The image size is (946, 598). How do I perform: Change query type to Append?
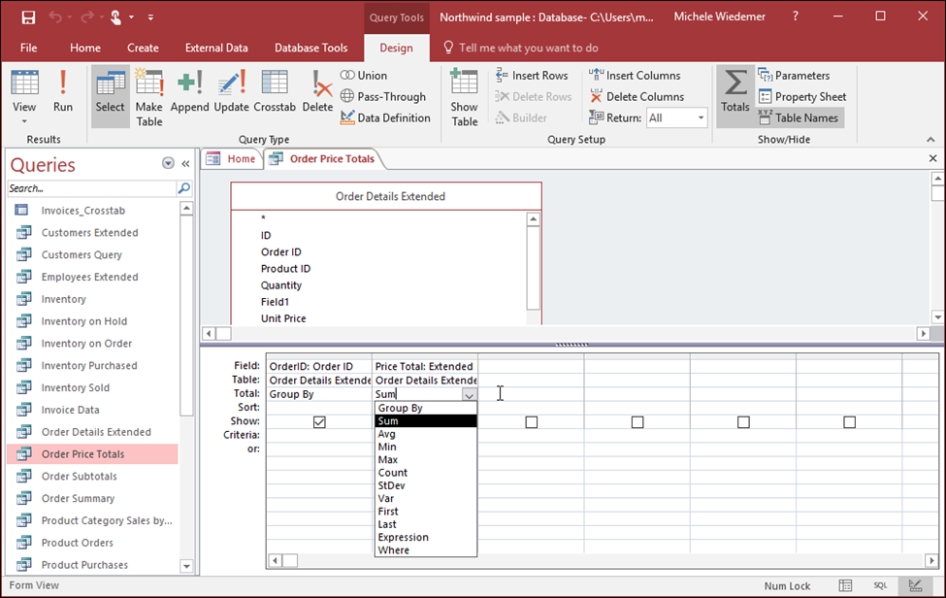tap(189, 92)
